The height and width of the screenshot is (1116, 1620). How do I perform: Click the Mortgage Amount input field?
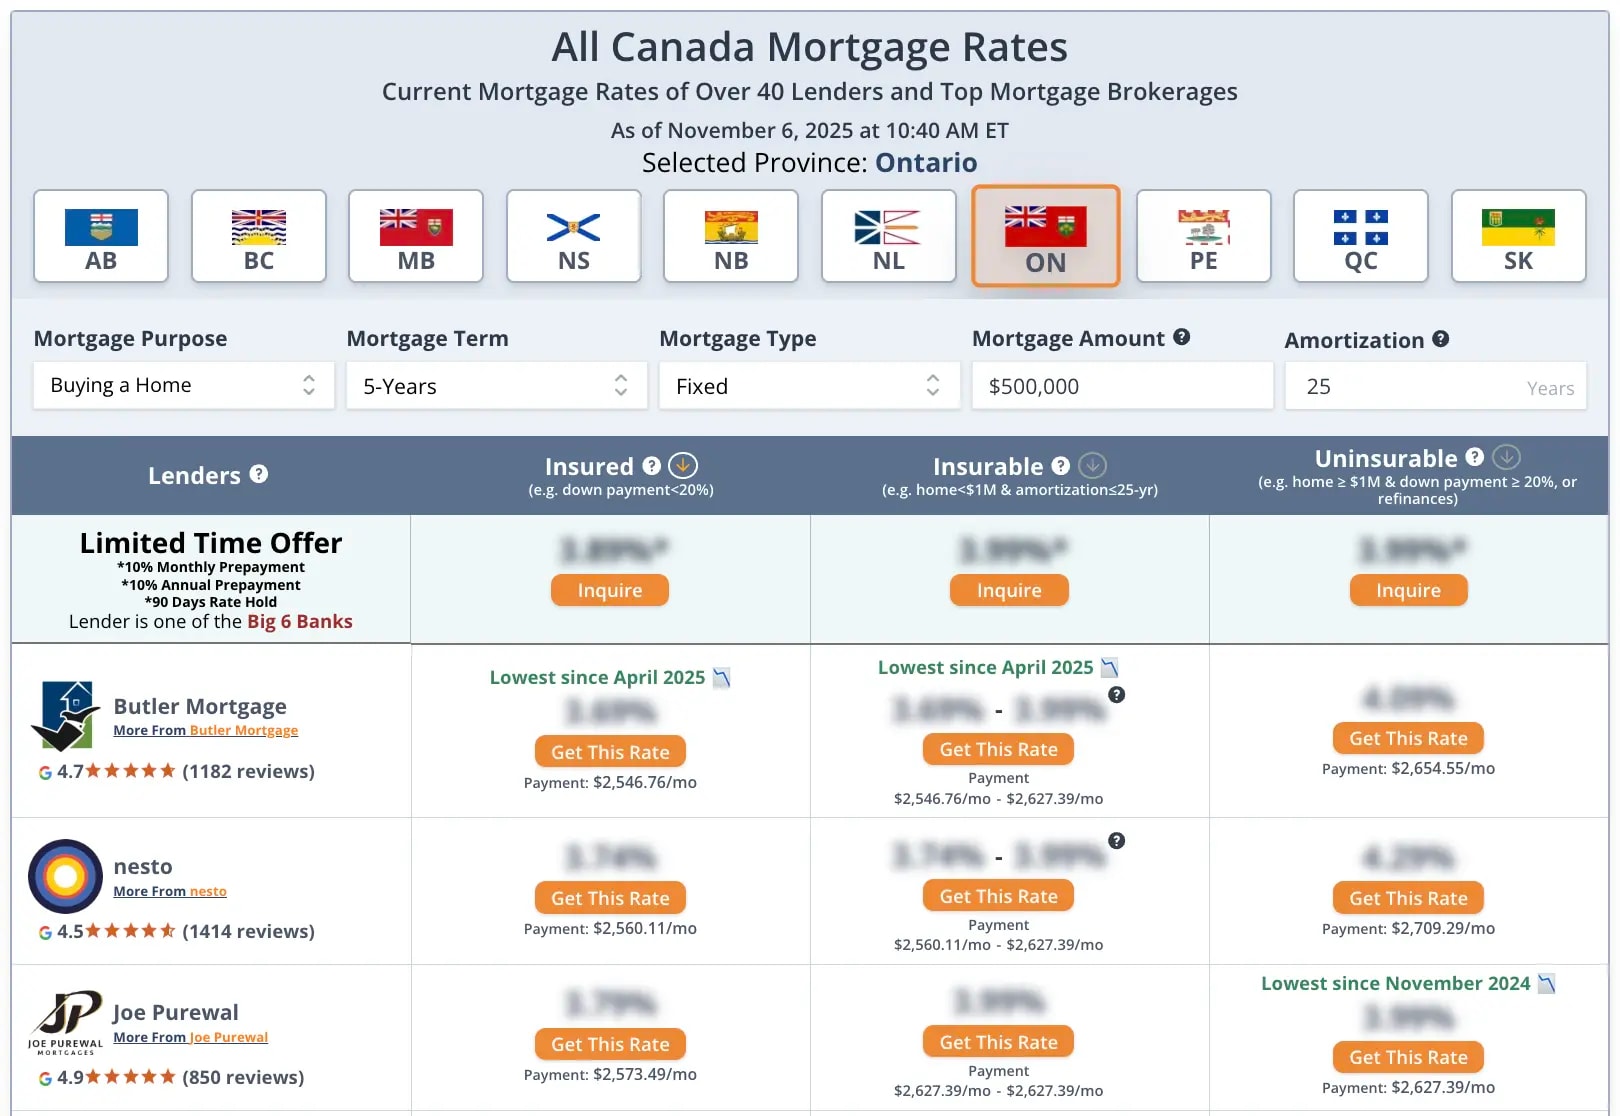[x=1122, y=386]
